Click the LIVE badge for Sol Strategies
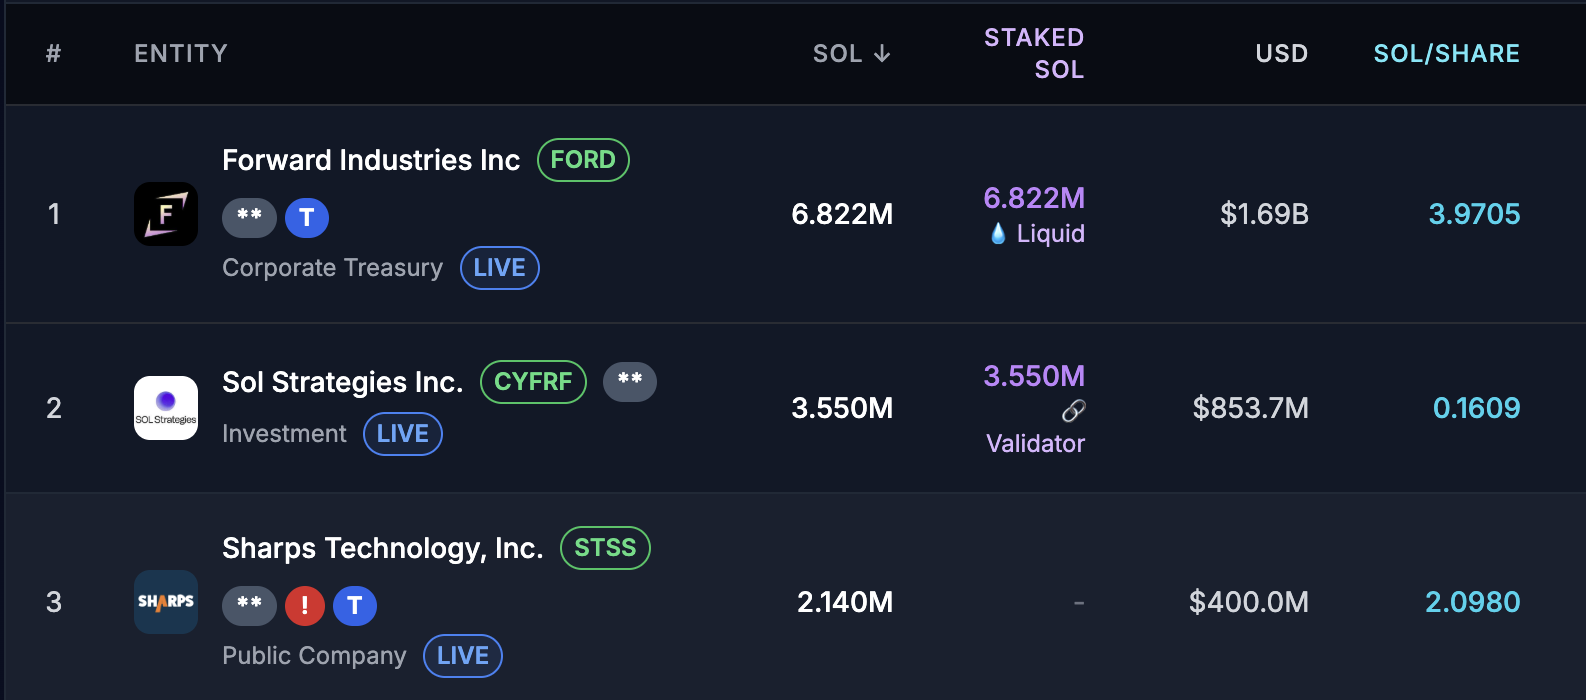Screen dimensions: 1586x700 tap(402, 434)
